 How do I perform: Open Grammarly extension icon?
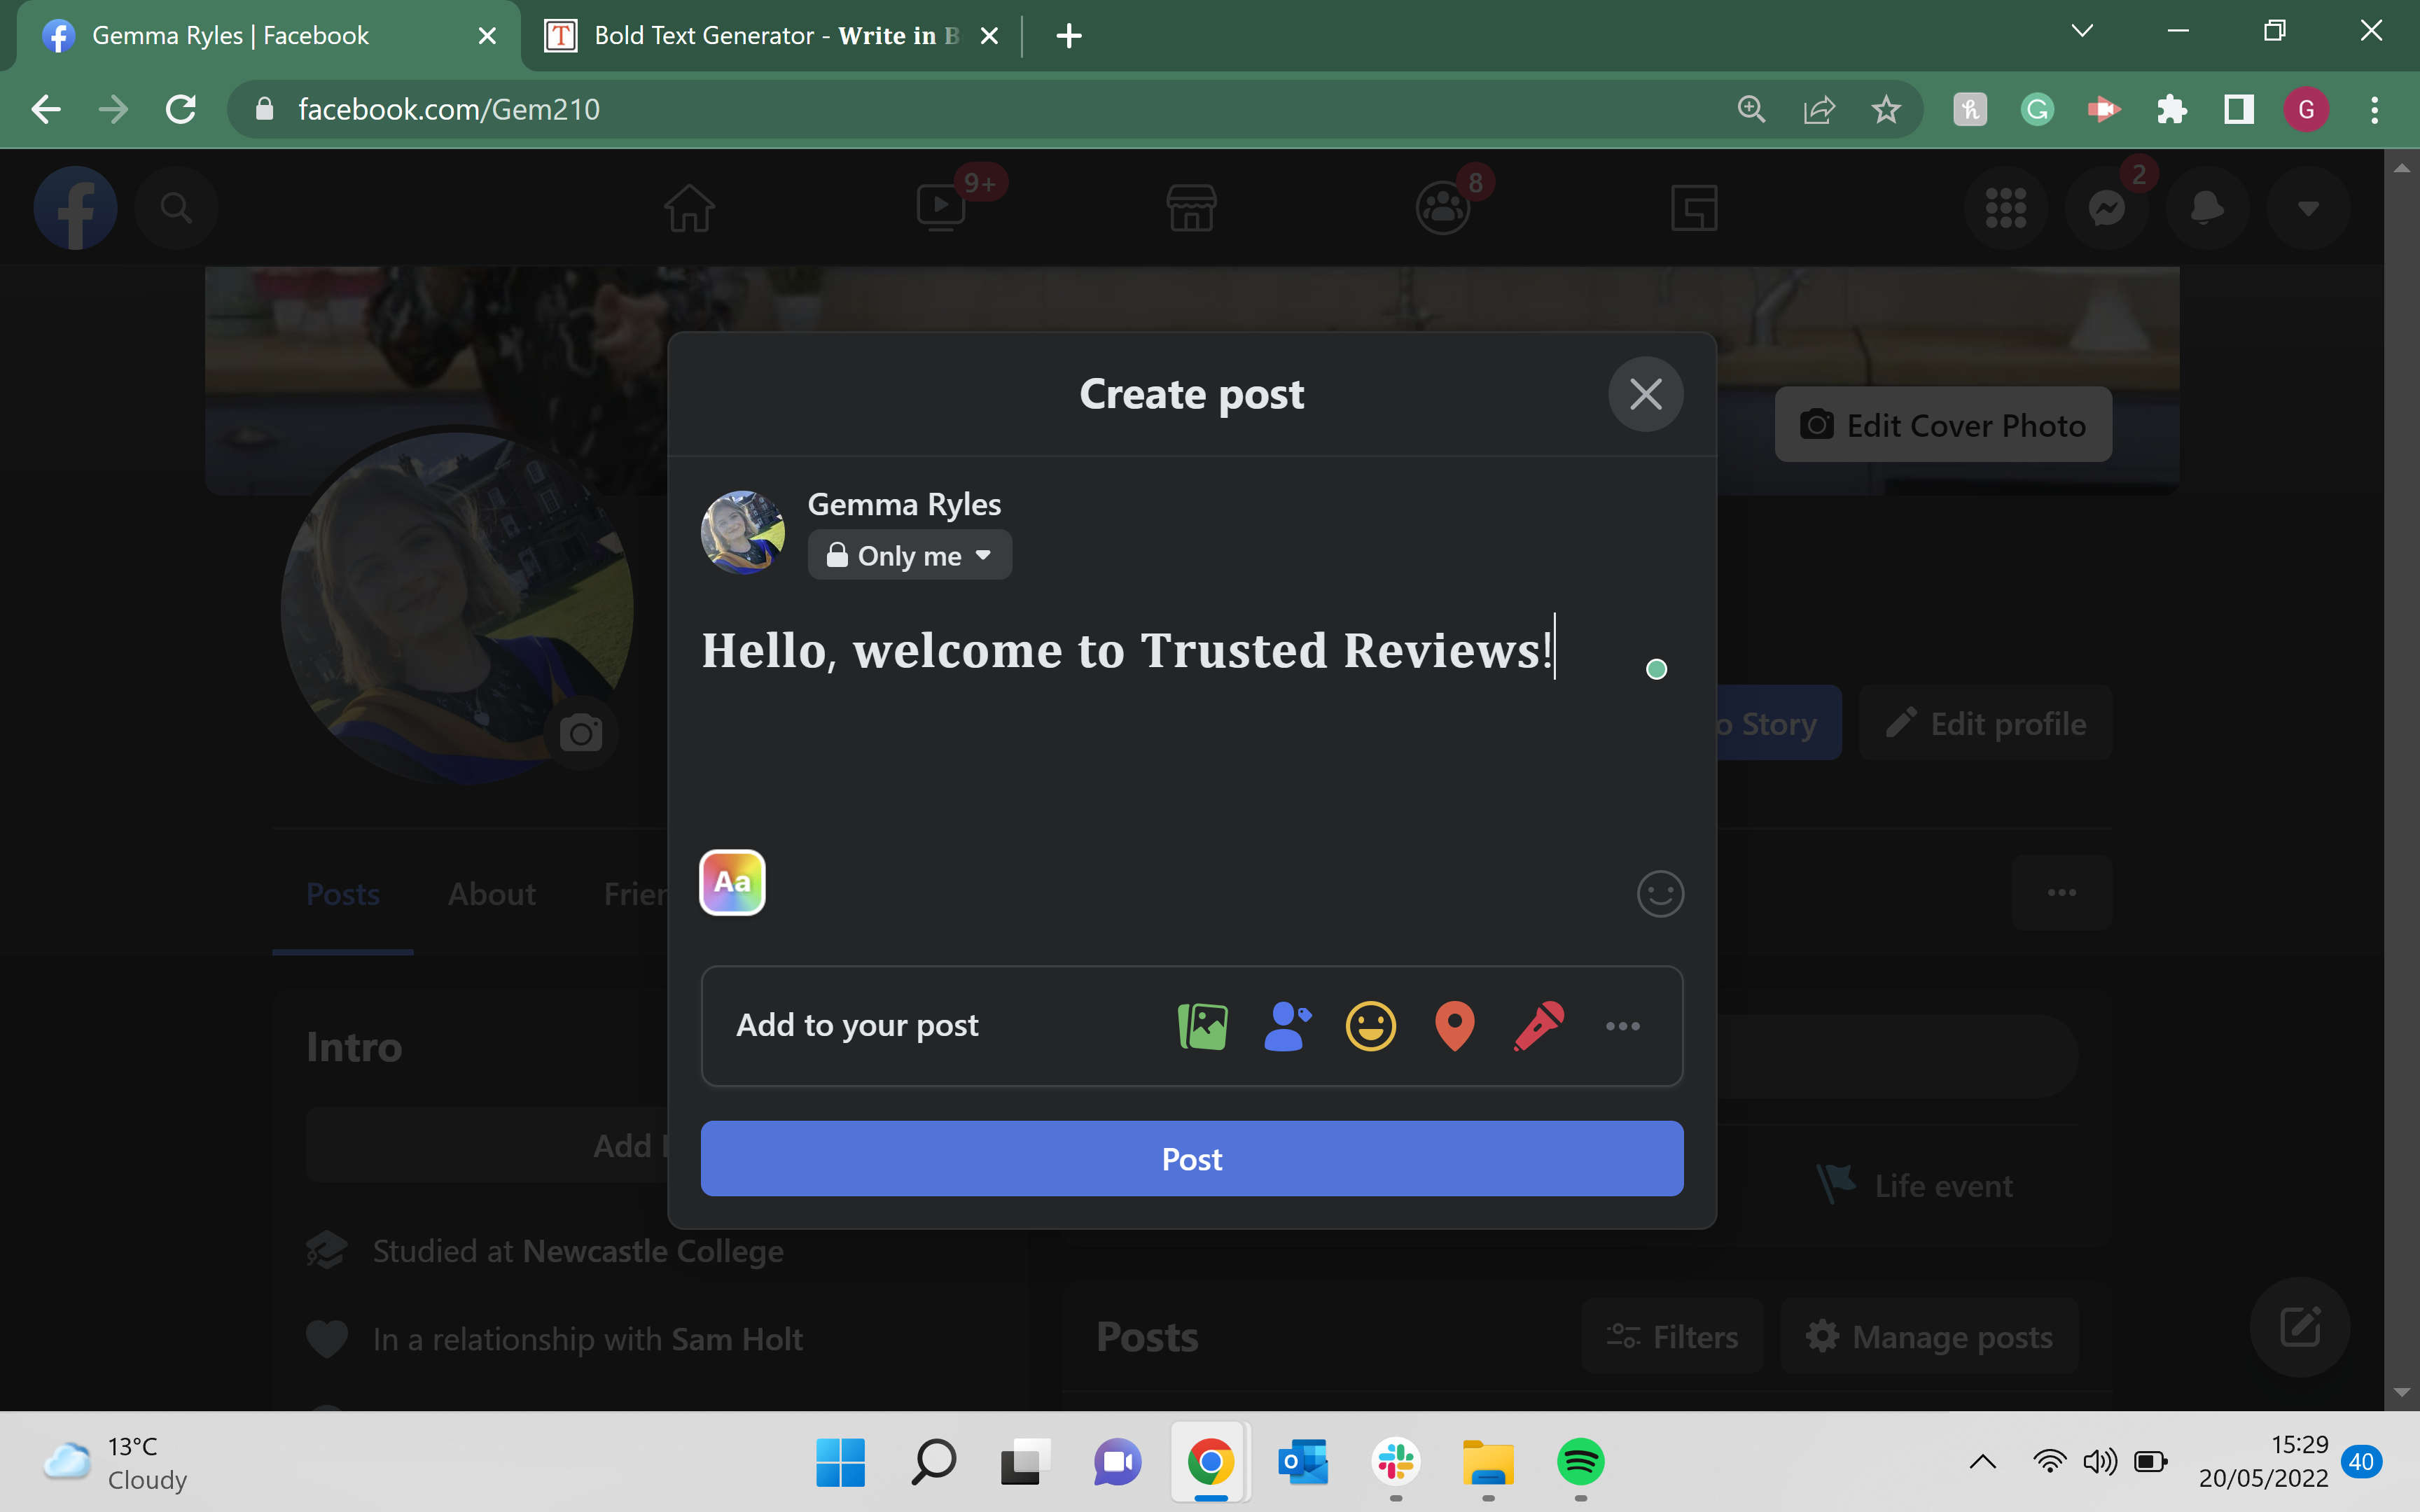[x=2037, y=109]
